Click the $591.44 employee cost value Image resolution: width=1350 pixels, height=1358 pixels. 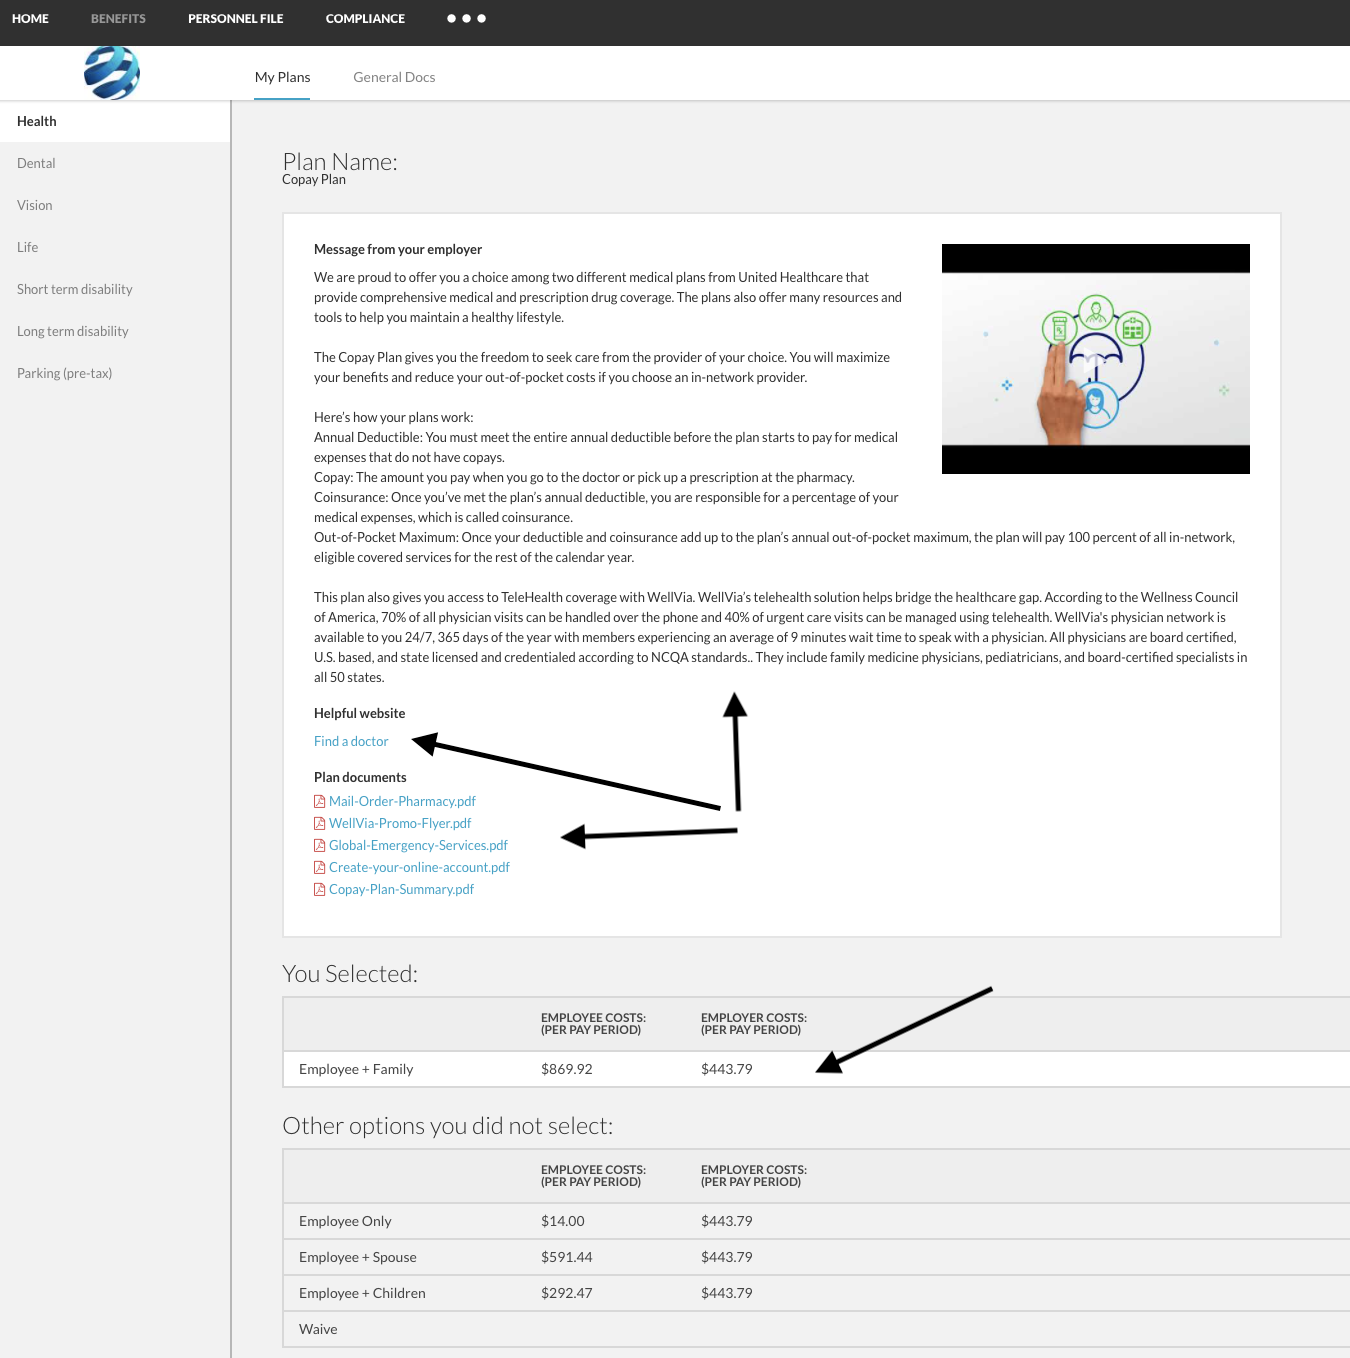coord(567,1257)
